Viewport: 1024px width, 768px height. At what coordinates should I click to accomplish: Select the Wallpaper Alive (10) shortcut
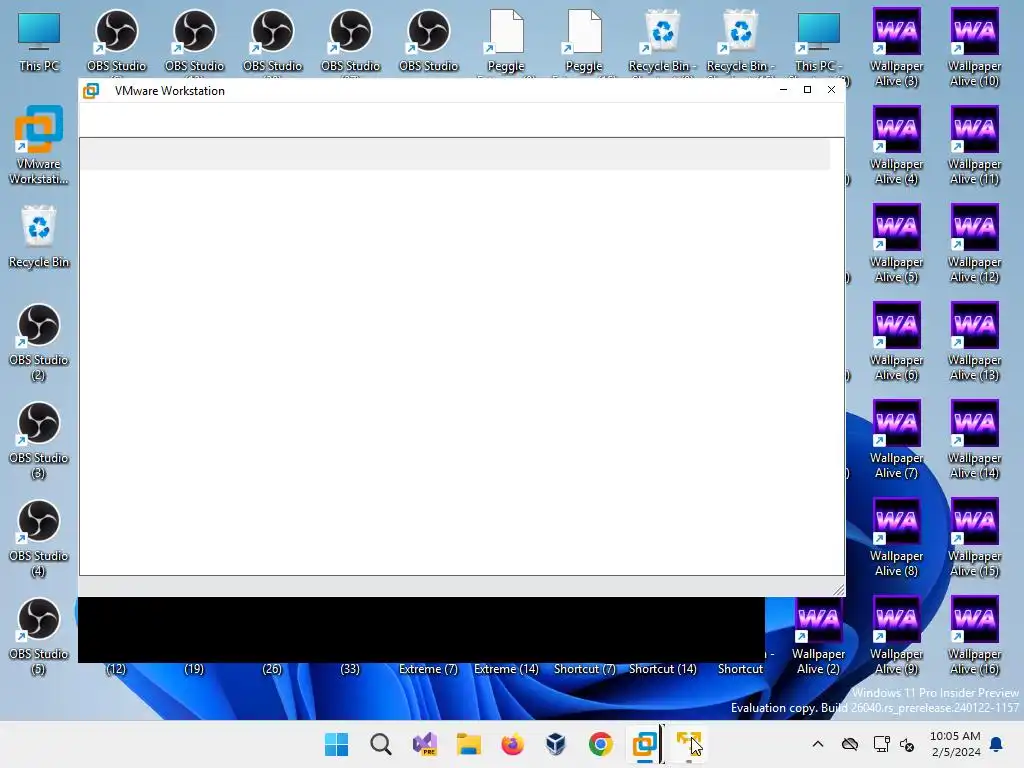[x=974, y=48]
